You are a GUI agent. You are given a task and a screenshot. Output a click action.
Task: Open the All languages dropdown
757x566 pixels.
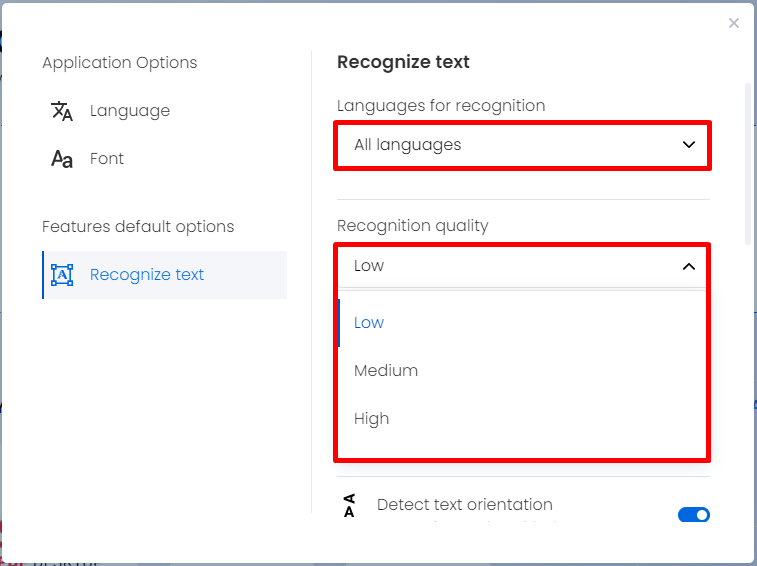pyautogui.click(x=522, y=145)
